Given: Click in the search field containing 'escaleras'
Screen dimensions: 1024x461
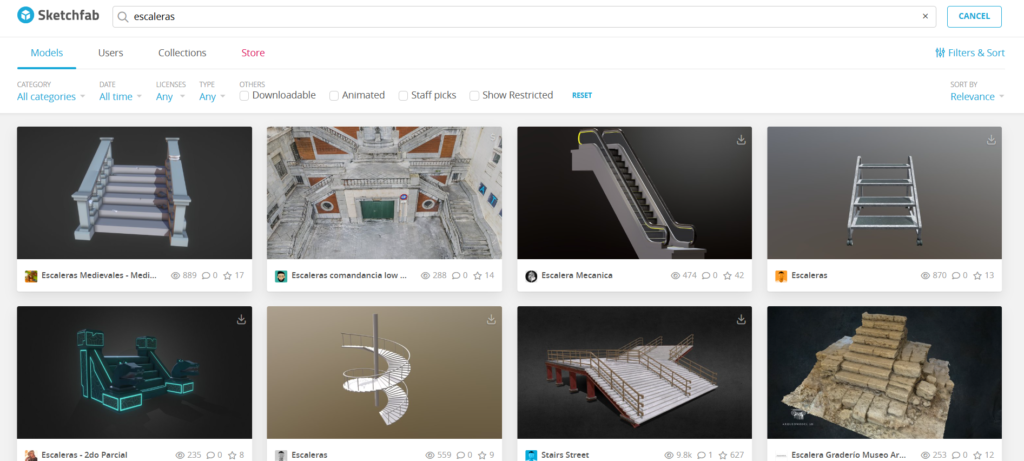Looking at the screenshot, I should point(524,16).
